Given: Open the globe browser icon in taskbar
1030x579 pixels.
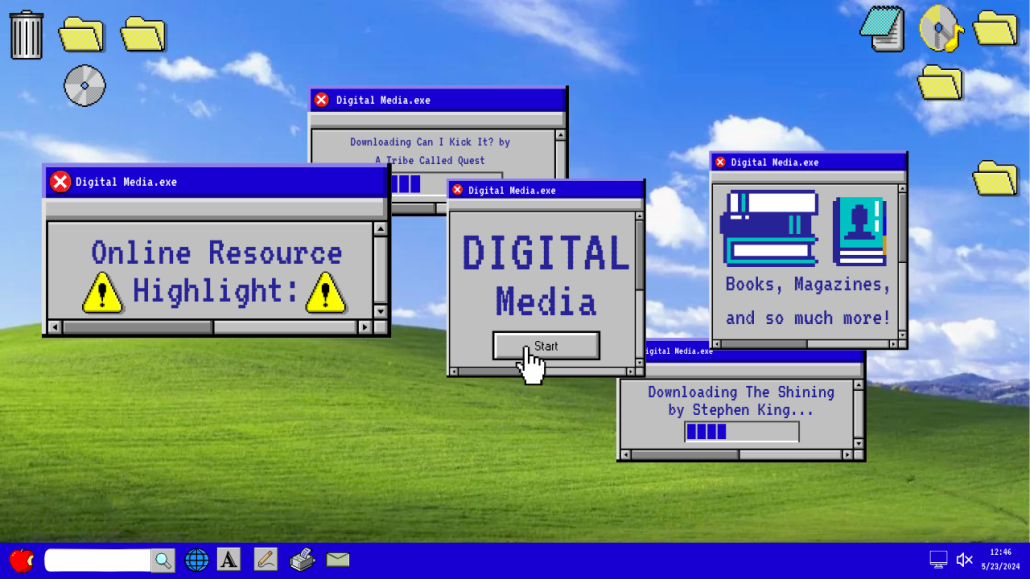Looking at the screenshot, I should pyautogui.click(x=196, y=560).
